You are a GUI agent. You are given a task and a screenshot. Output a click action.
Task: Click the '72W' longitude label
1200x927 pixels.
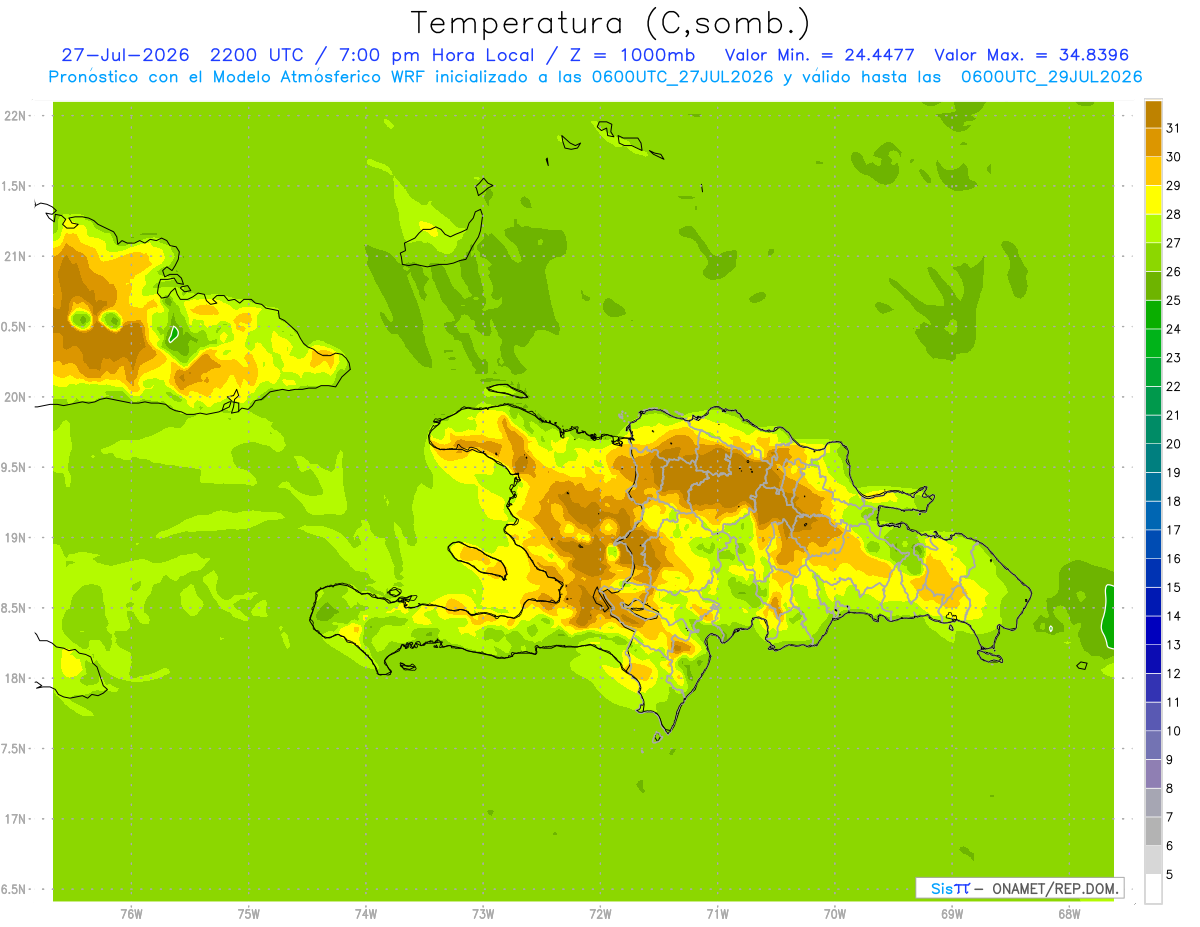(600, 914)
